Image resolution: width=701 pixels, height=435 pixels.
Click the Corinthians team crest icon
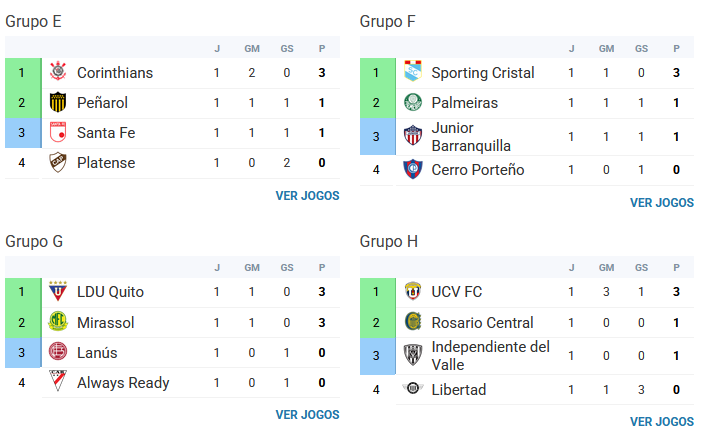coord(58,72)
